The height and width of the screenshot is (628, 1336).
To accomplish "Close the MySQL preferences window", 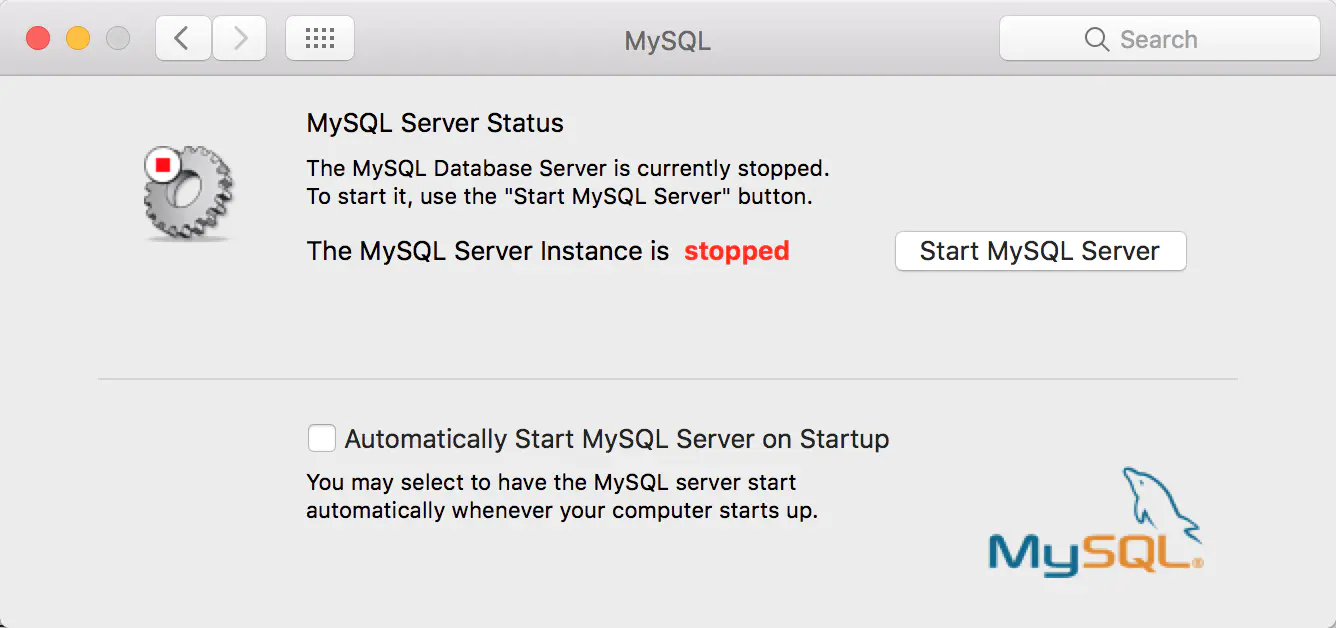I will point(38,39).
